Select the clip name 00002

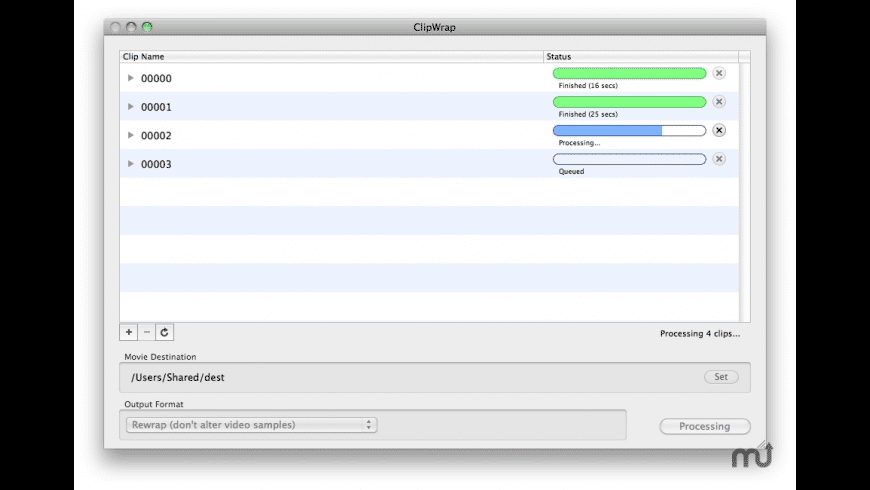point(156,135)
